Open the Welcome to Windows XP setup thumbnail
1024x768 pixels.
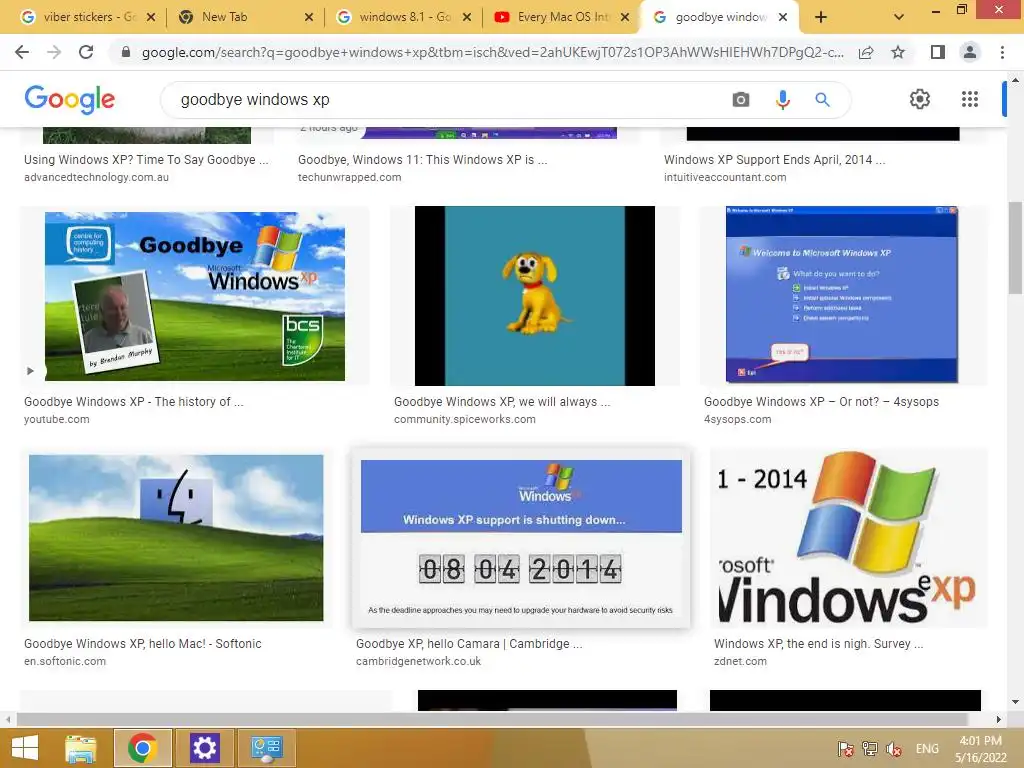(842, 295)
